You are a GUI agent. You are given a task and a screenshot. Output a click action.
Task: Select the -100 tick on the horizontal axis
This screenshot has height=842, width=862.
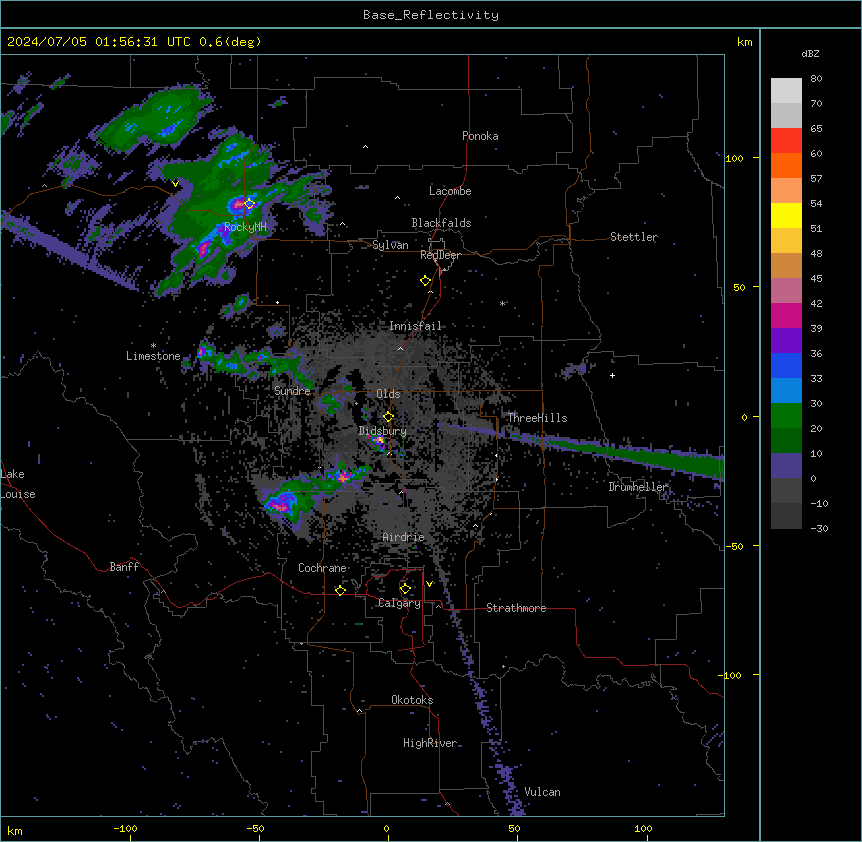(125, 828)
